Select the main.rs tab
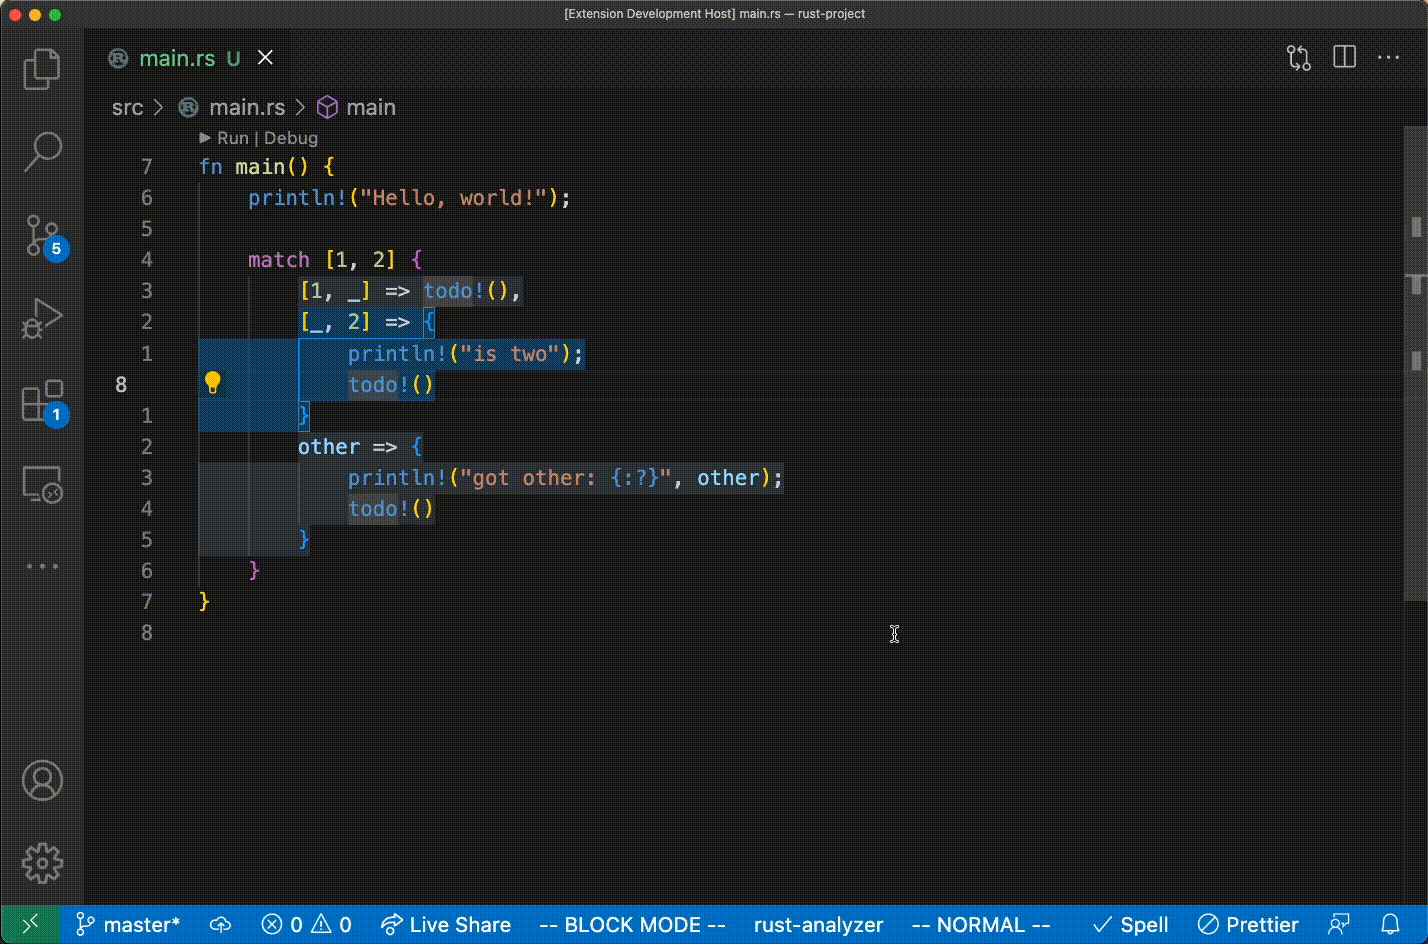The width and height of the screenshot is (1428, 944). point(176,57)
